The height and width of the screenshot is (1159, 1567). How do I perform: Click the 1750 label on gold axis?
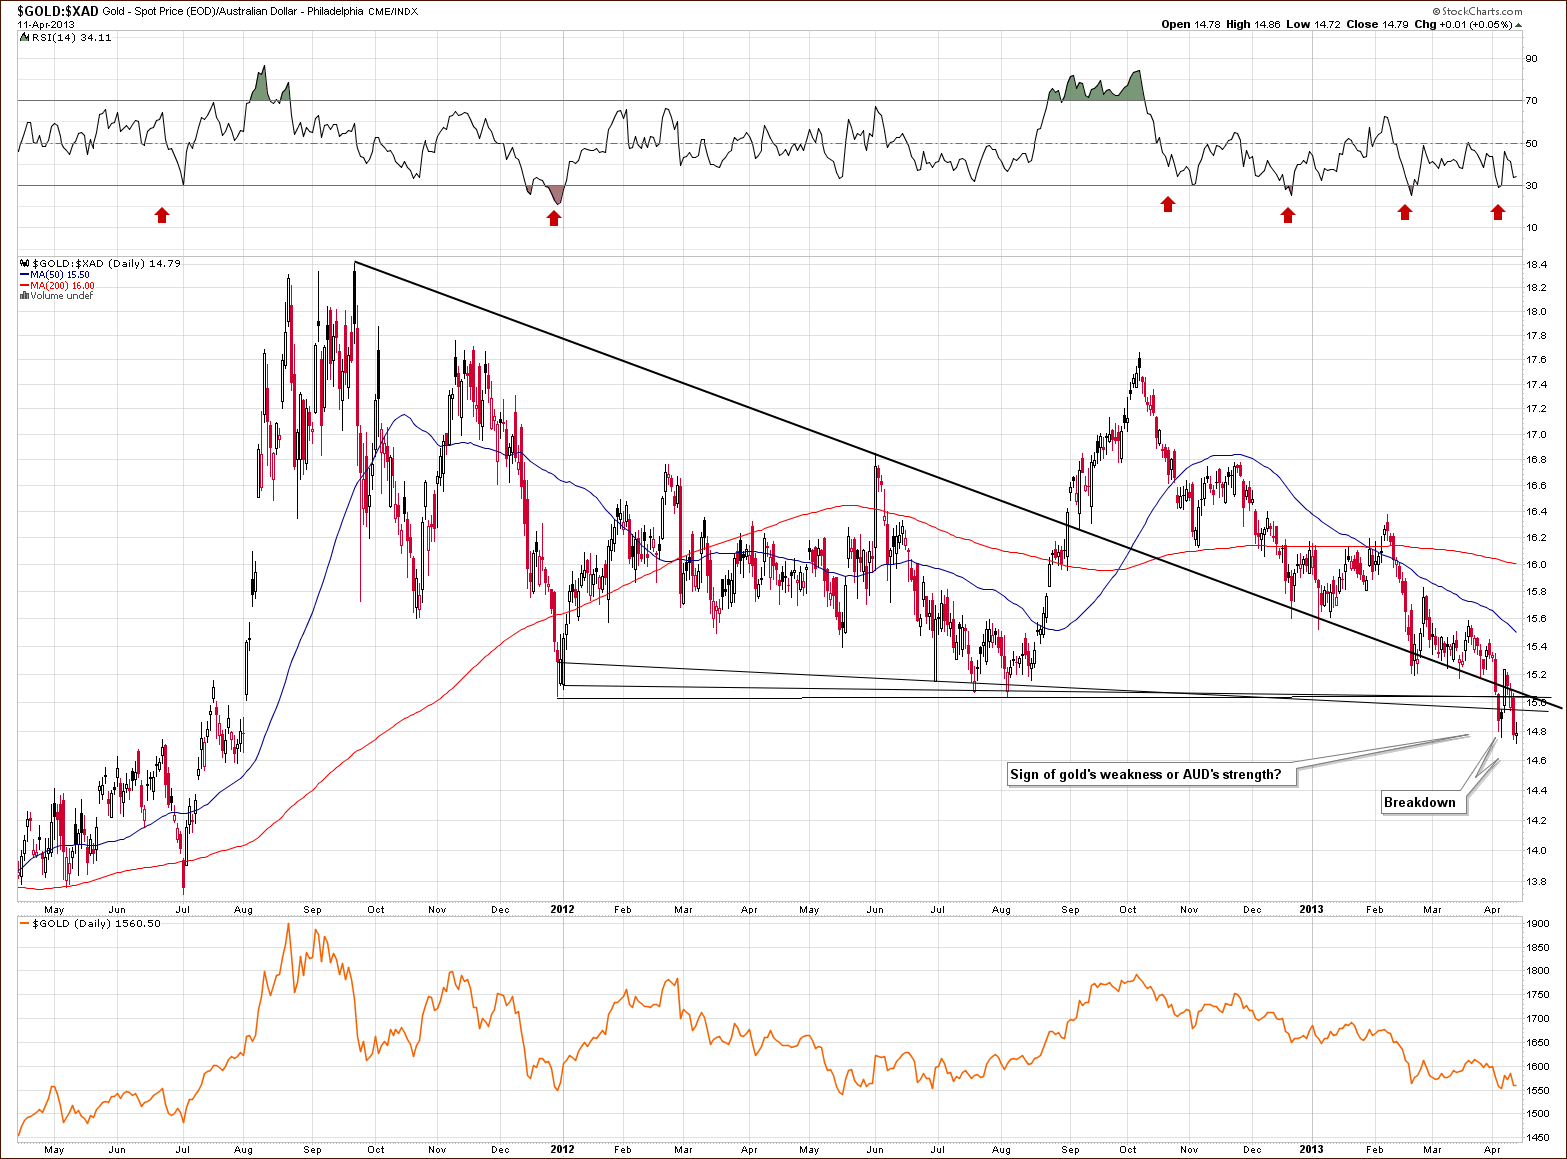click(x=1538, y=995)
